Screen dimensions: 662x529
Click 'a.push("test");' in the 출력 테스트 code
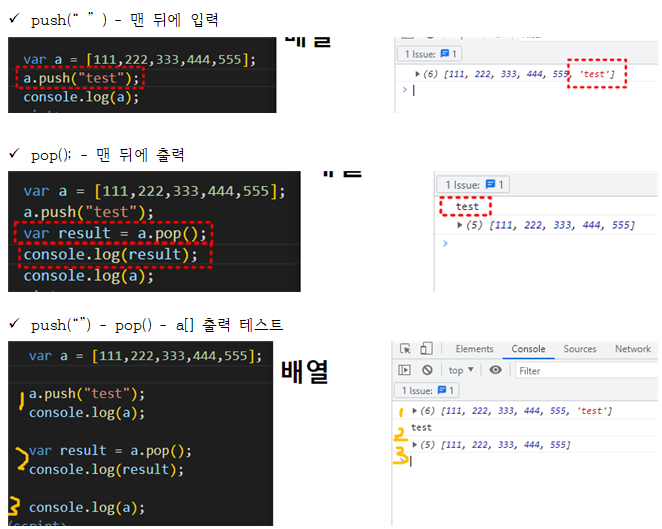coord(87,394)
